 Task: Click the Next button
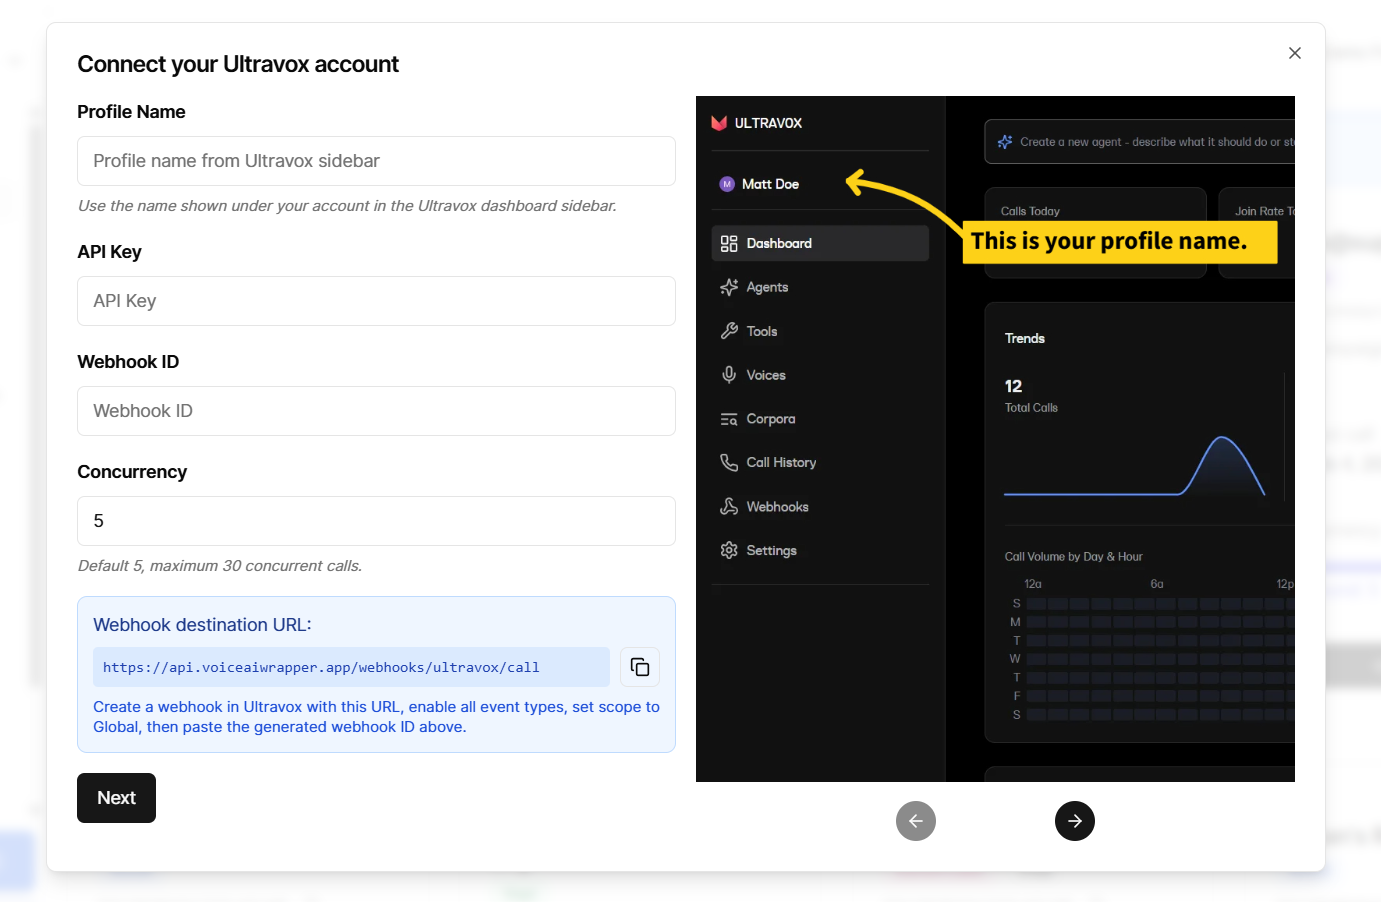pyautogui.click(x=116, y=798)
